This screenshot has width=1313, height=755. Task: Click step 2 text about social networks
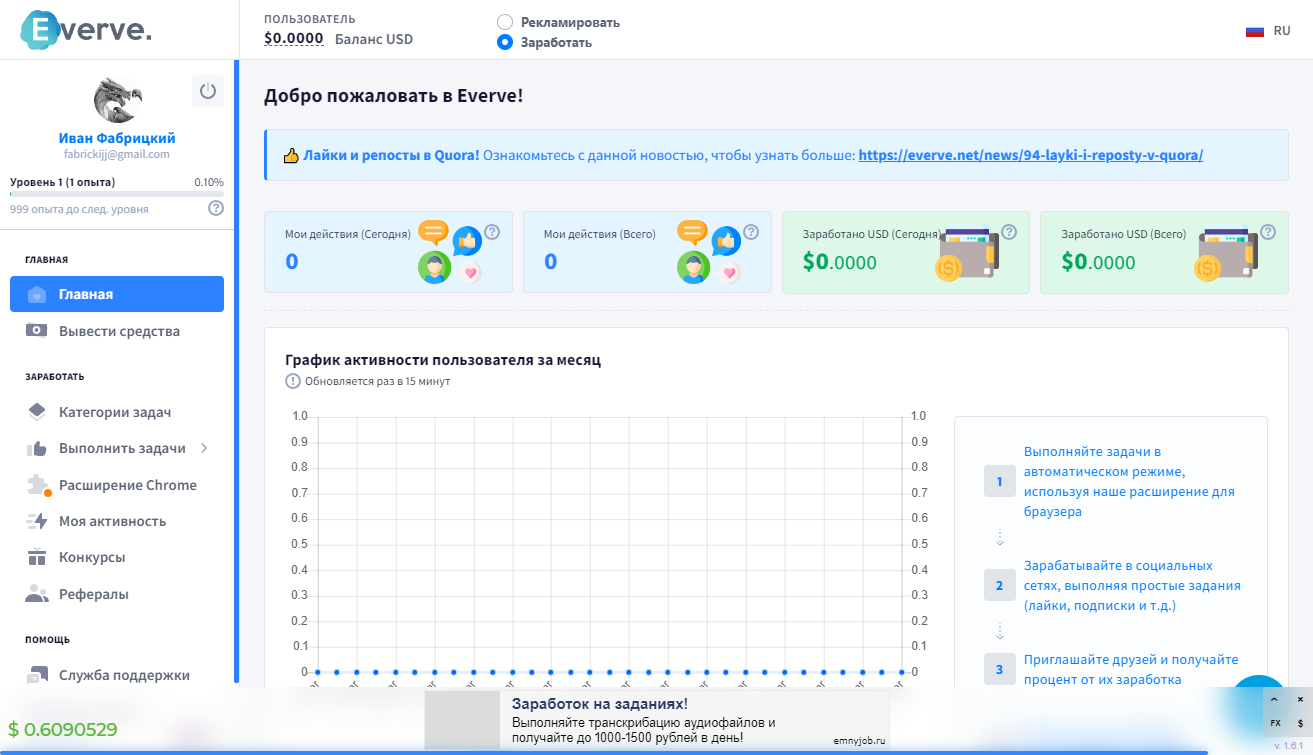point(1132,585)
